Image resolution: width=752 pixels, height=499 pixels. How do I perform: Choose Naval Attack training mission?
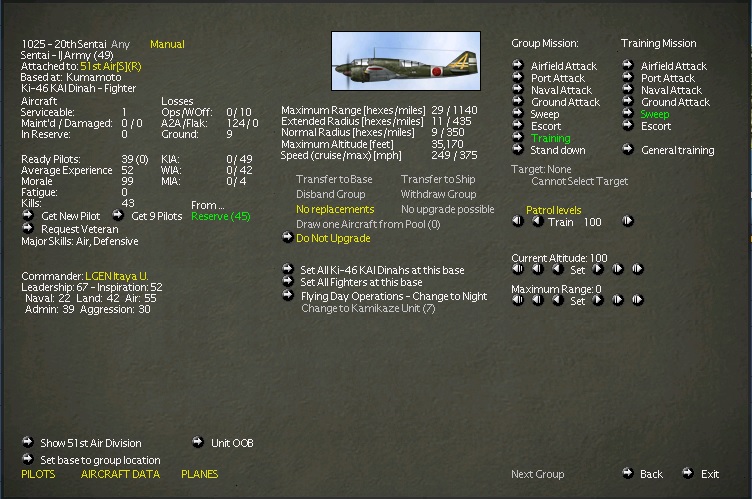(664, 90)
